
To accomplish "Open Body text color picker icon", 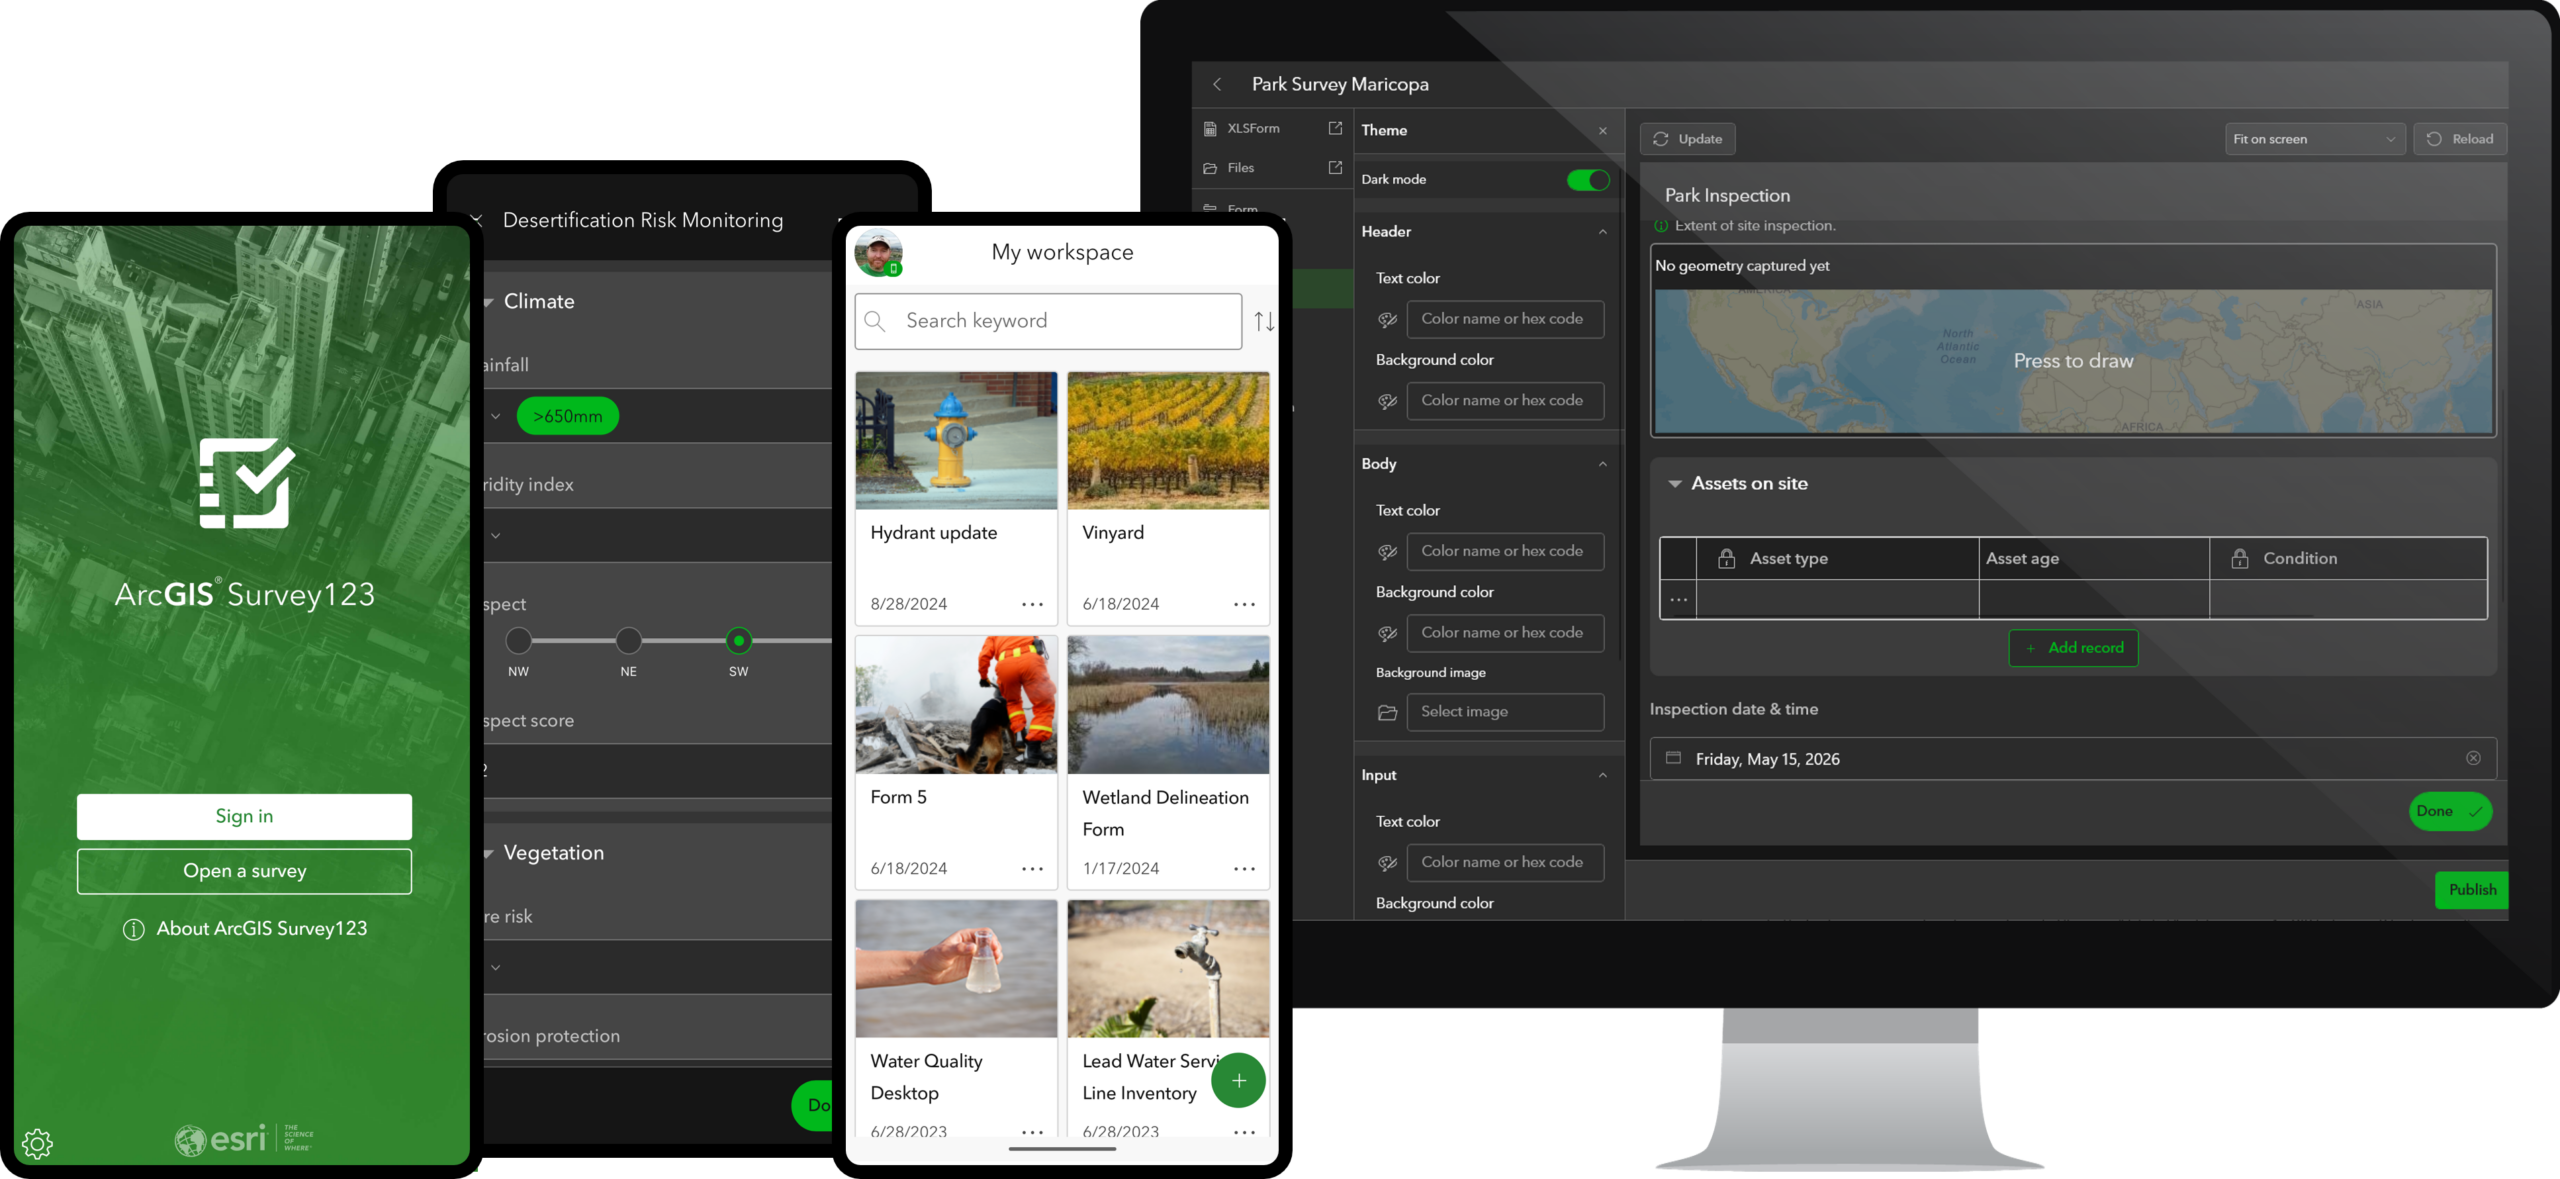I will pos(1387,552).
